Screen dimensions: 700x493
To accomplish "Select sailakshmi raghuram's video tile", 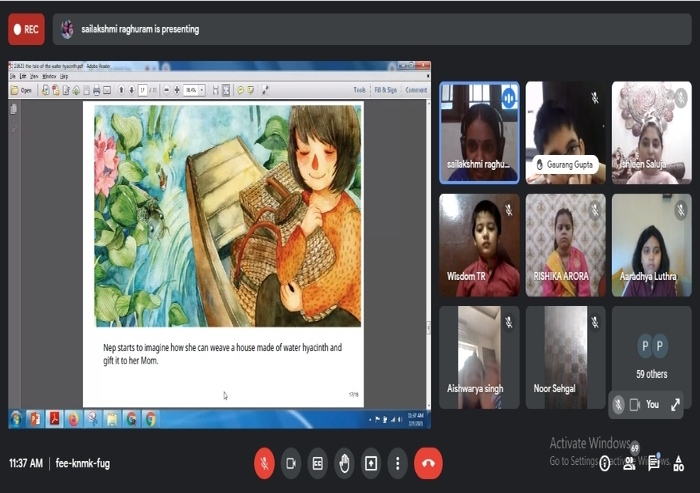I will [x=479, y=133].
